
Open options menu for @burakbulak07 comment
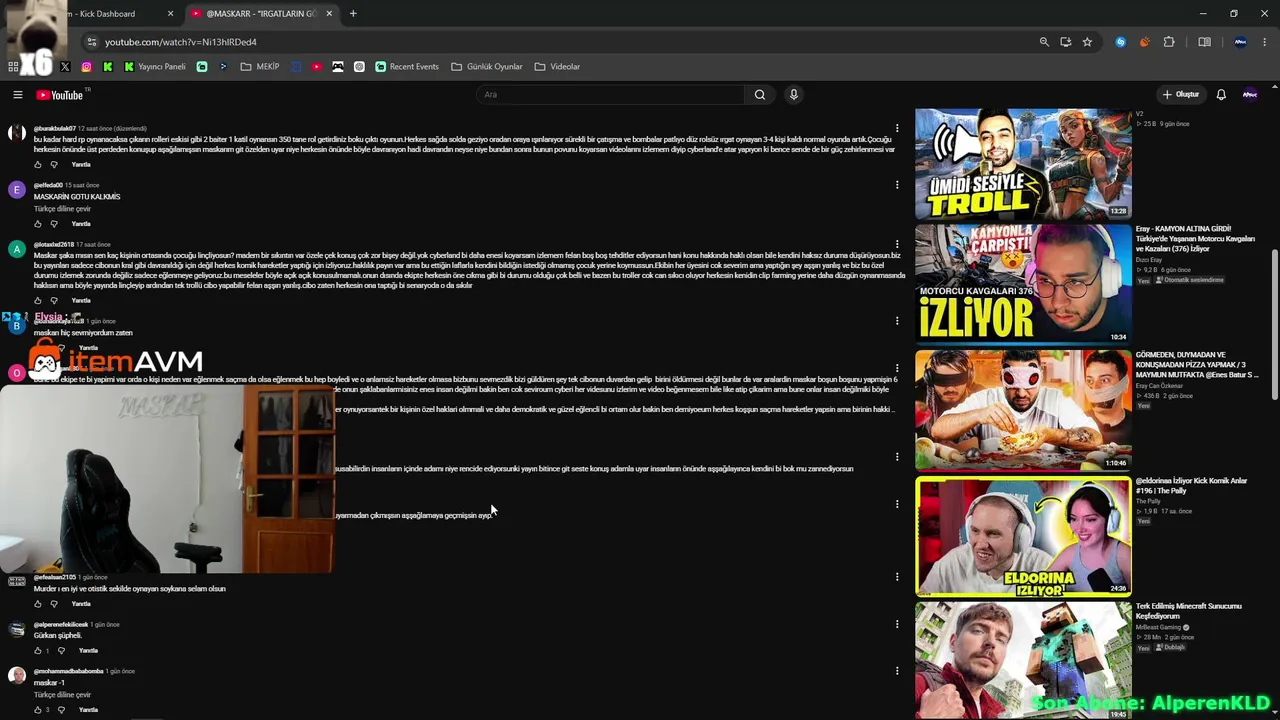pos(897,128)
